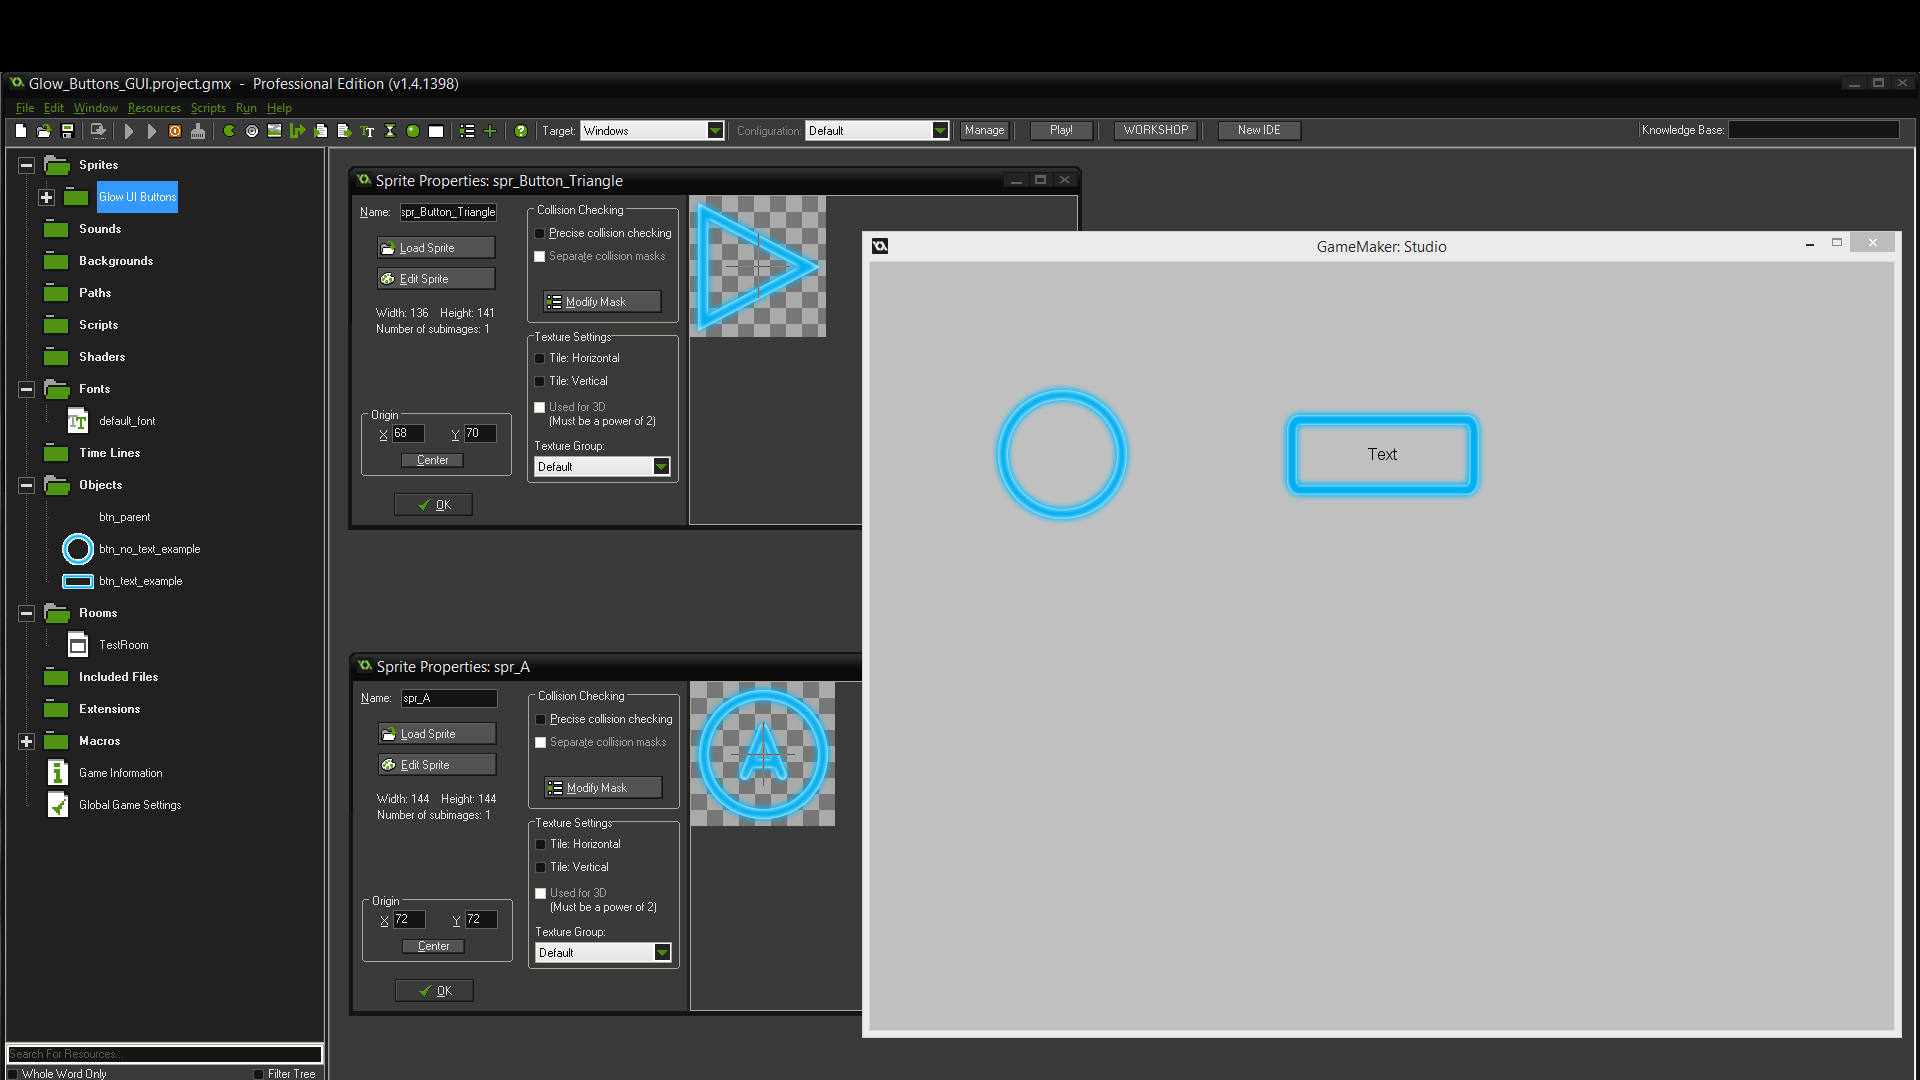Image resolution: width=1920 pixels, height=1080 pixels.
Task: Open the Create Time Line tool
Action: (x=390, y=130)
